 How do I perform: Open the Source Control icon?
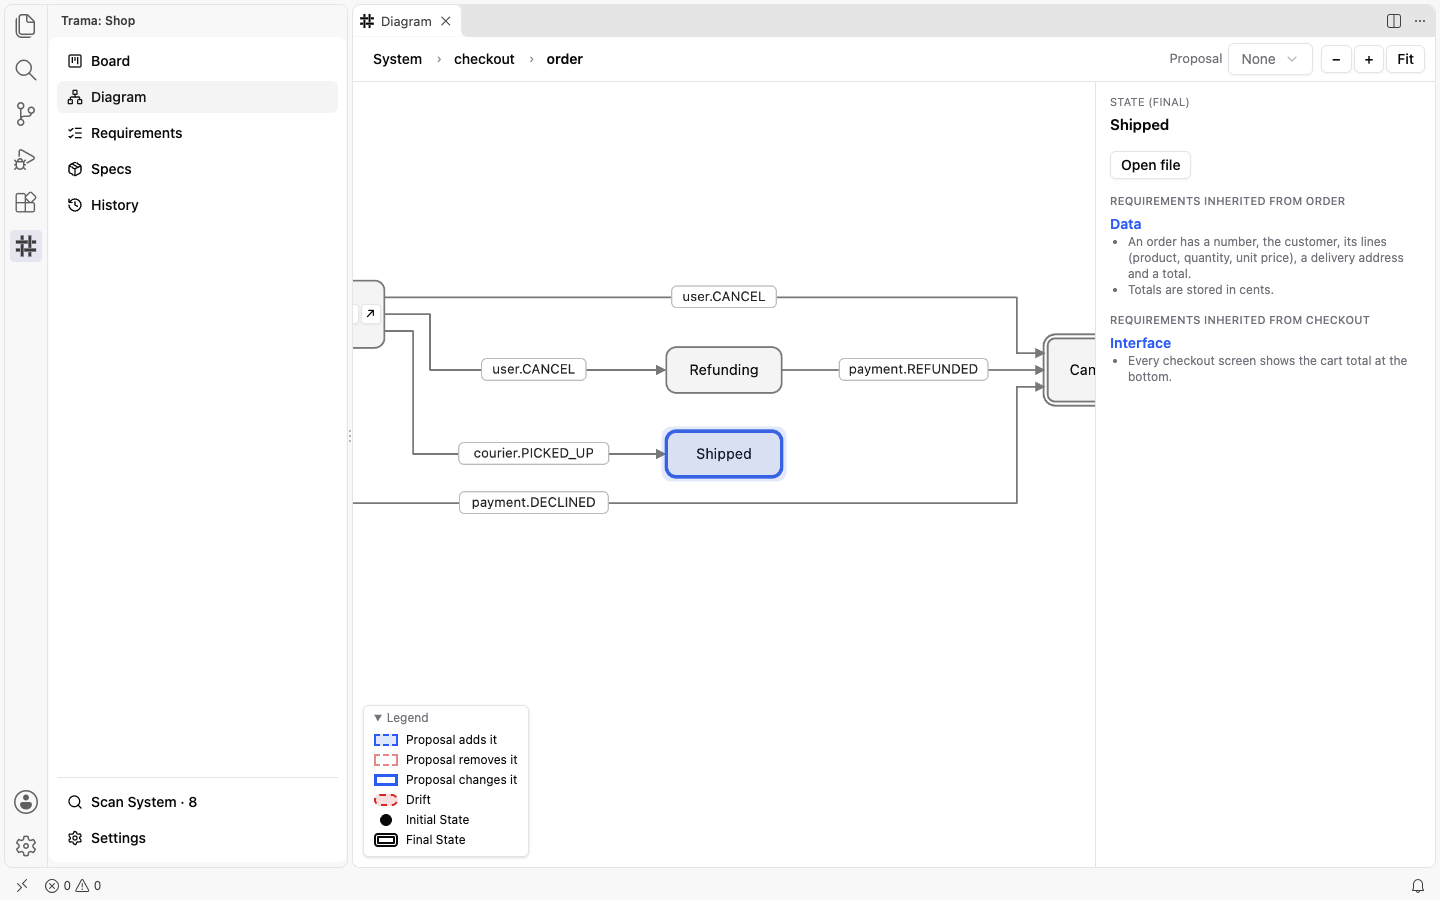click(26, 114)
